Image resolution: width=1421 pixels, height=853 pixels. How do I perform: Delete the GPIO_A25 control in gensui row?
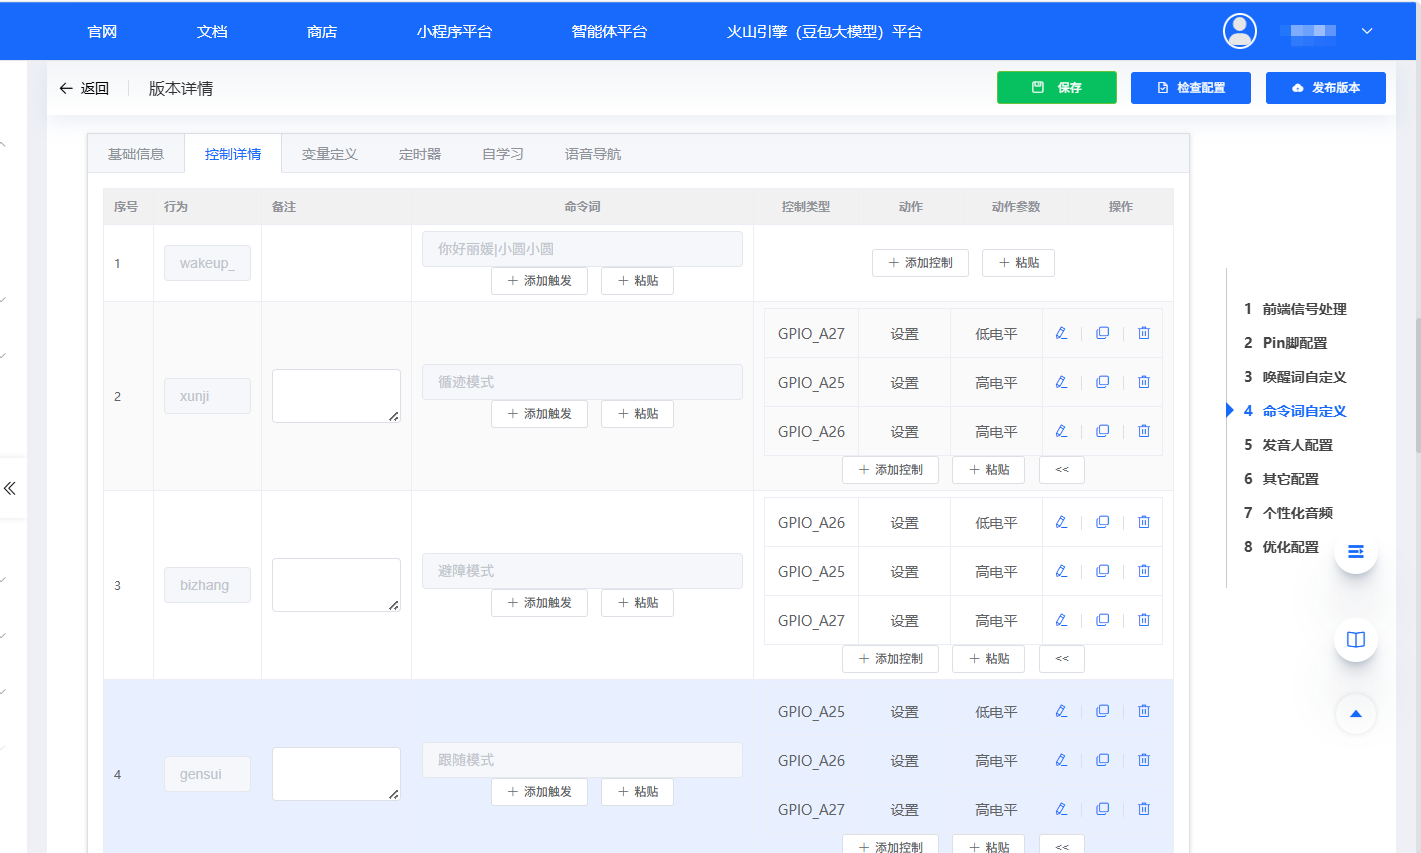coord(1144,711)
